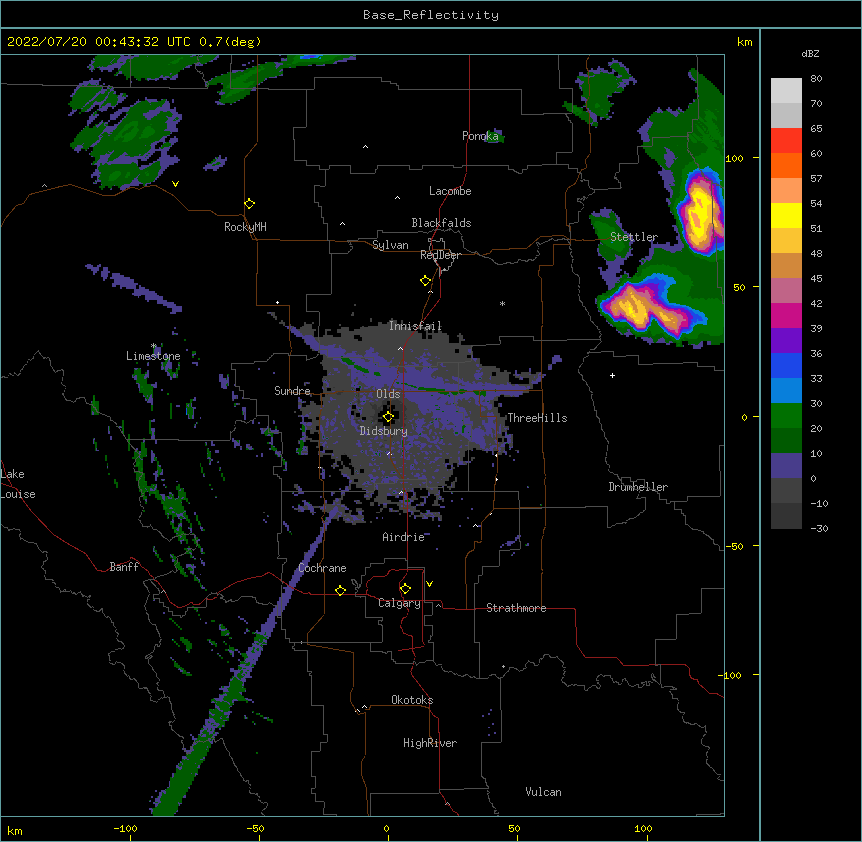This screenshot has width=862, height=842.
Task: Click the Ponoka city label
Action: (x=480, y=136)
